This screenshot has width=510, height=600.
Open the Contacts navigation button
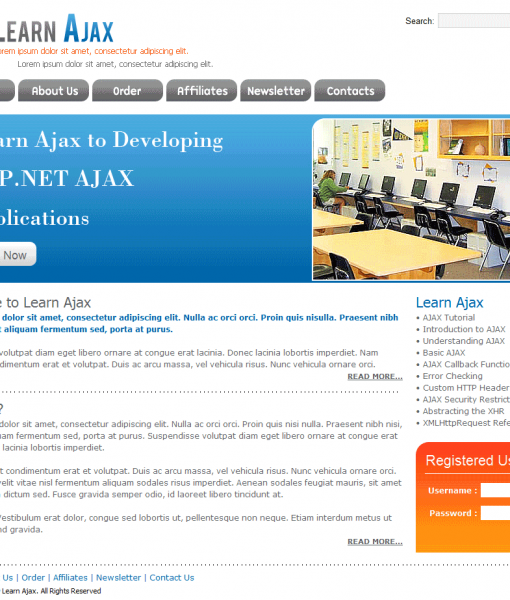coord(350,91)
